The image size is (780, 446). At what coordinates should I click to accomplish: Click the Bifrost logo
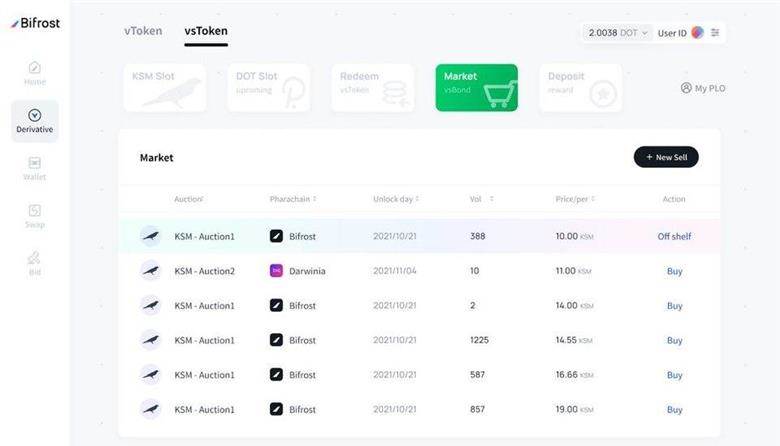click(35, 23)
